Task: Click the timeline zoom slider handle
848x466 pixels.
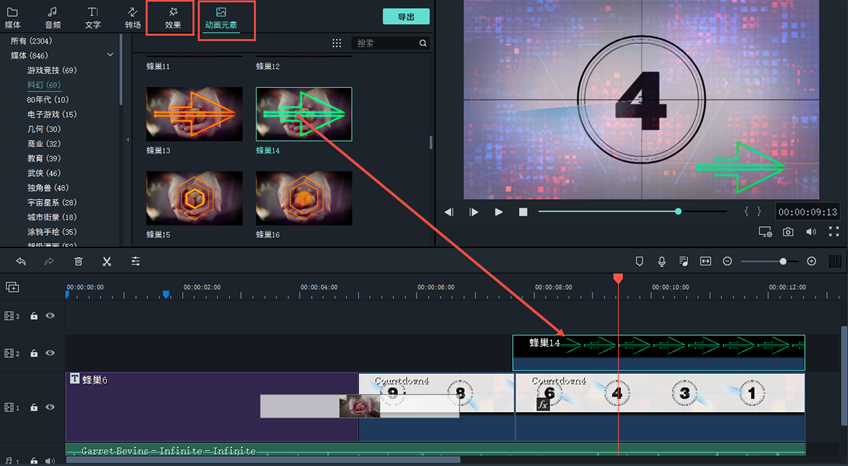Action: (x=783, y=261)
